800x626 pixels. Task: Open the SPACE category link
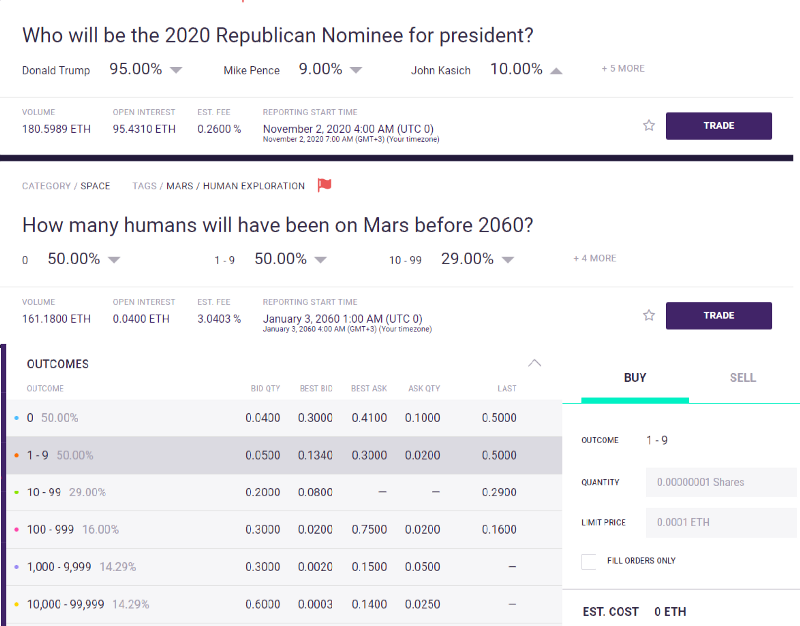pos(95,186)
